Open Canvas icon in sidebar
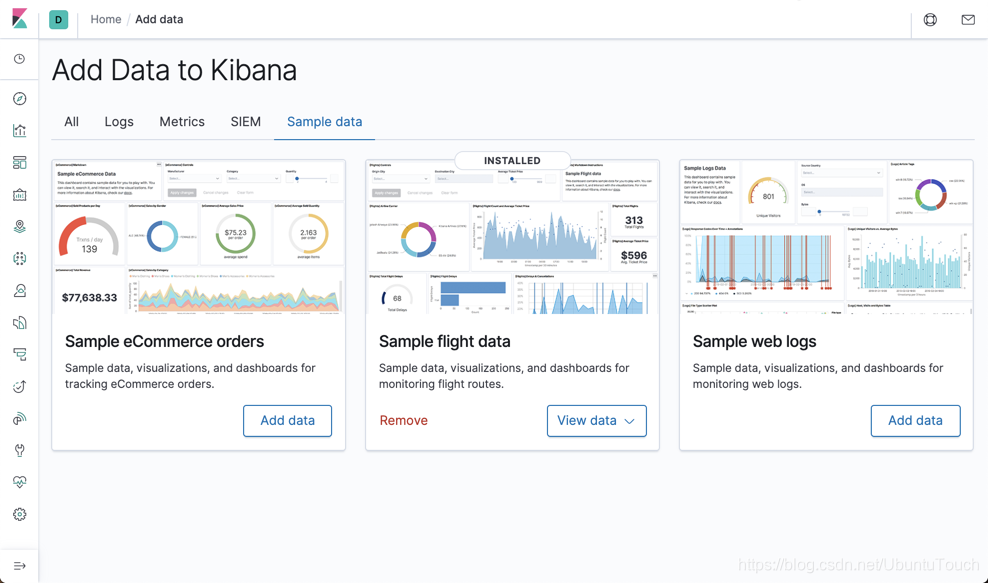Screen dimensions: 988x583 tap(20, 195)
